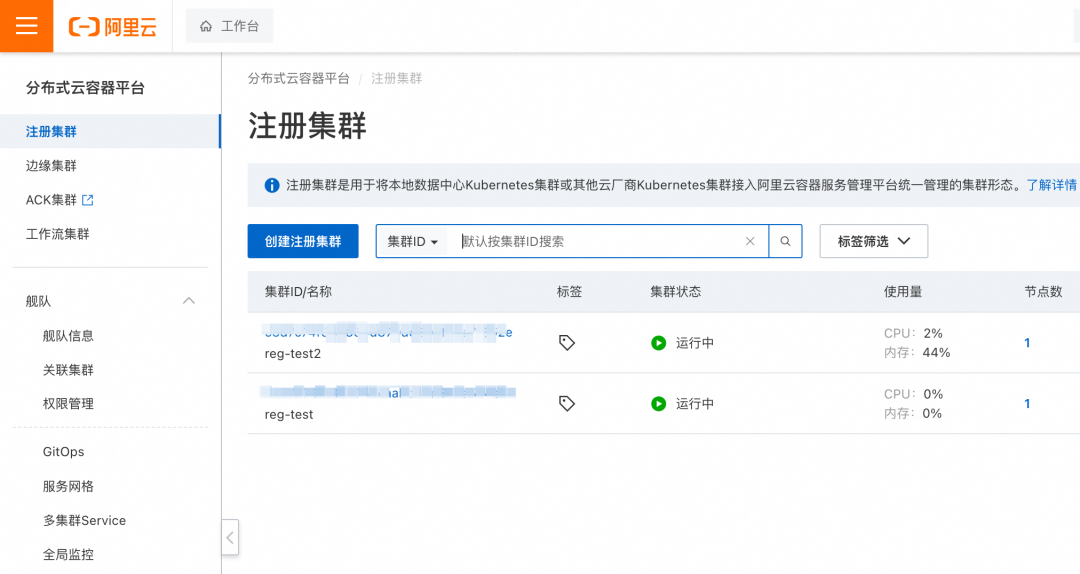Open 舰队信息 in the sidebar
The width and height of the screenshot is (1080, 574).
coord(68,336)
